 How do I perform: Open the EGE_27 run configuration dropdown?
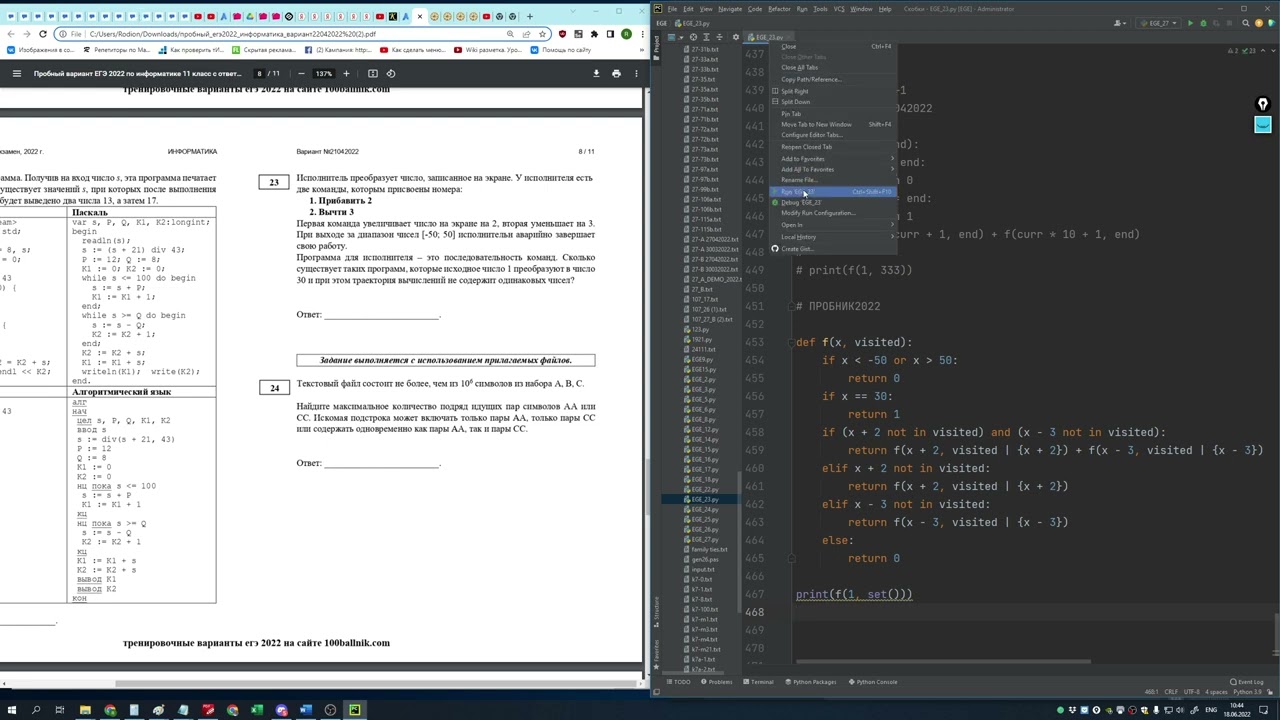[1158, 23]
